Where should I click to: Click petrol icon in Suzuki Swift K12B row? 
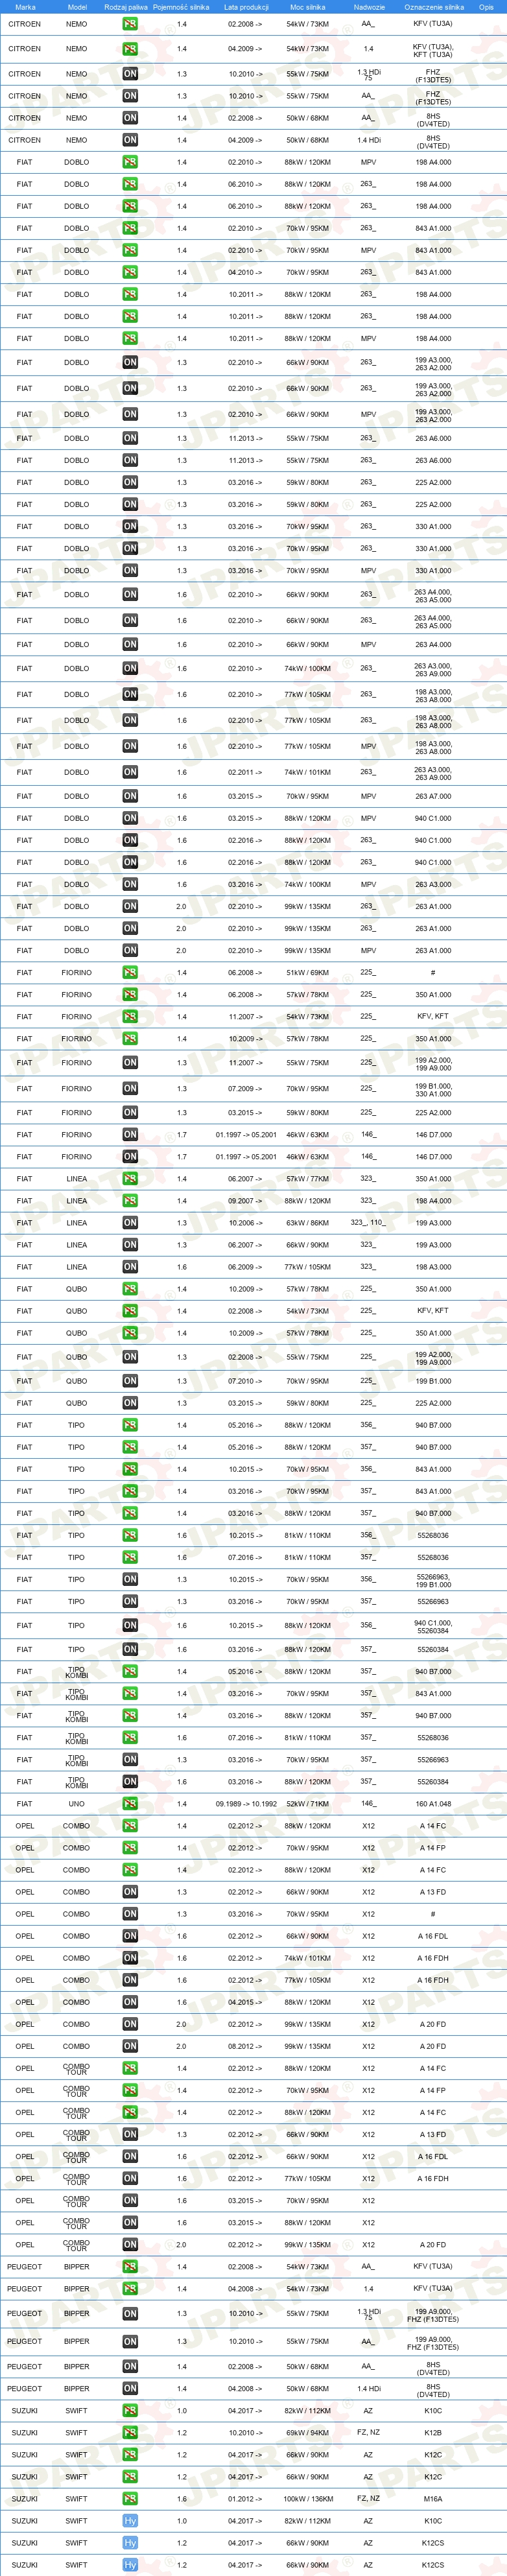130,2432
